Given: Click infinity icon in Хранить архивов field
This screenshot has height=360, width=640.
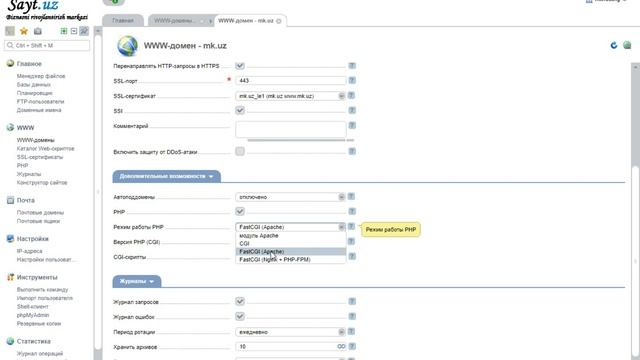Looking at the screenshot, I should tap(341, 347).
